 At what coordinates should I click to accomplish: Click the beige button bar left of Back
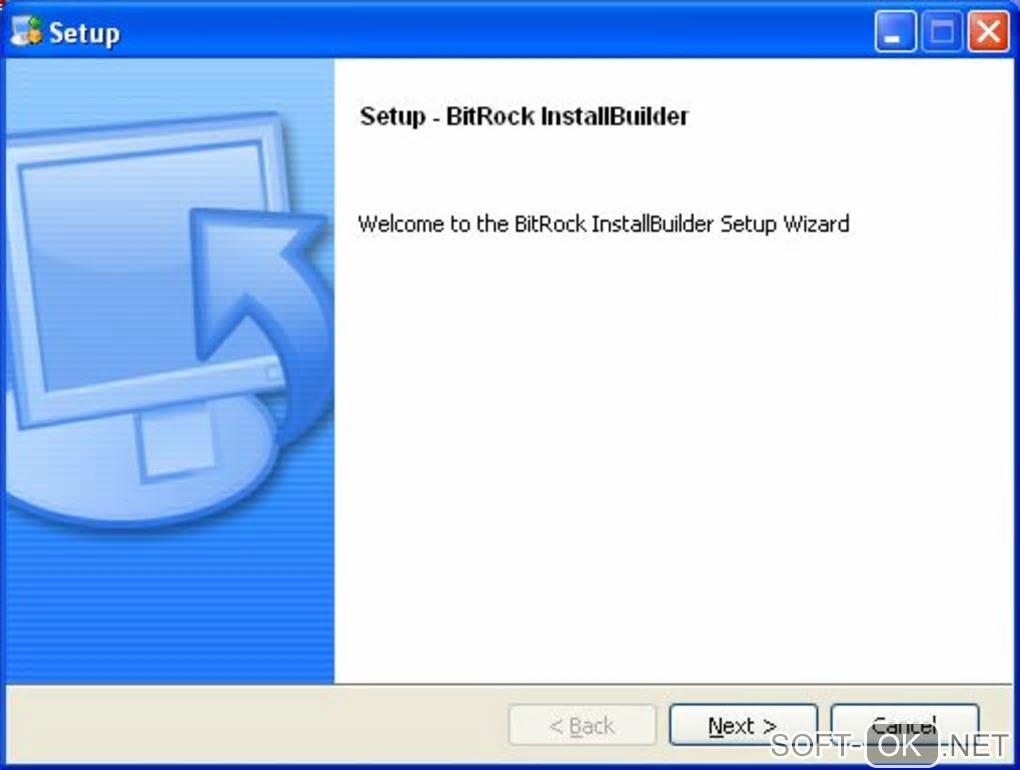coord(257,725)
